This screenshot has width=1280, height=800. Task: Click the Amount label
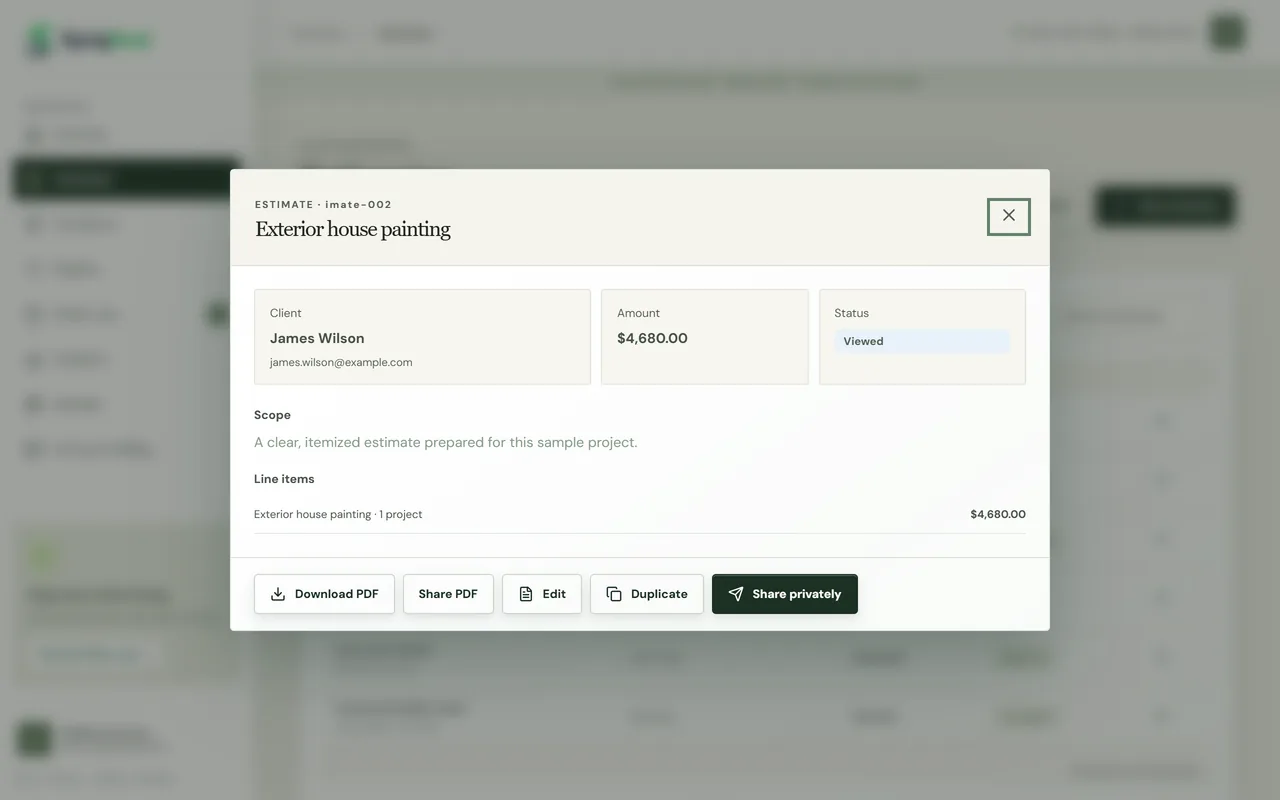click(638, 313)
